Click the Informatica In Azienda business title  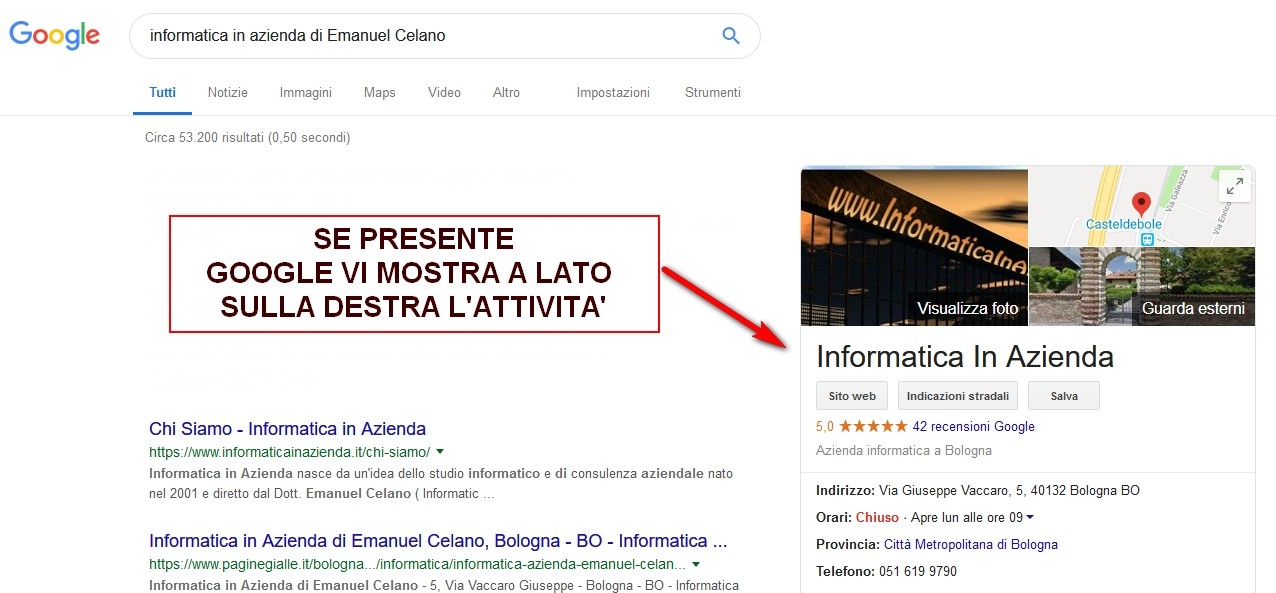tap(965, 356)
